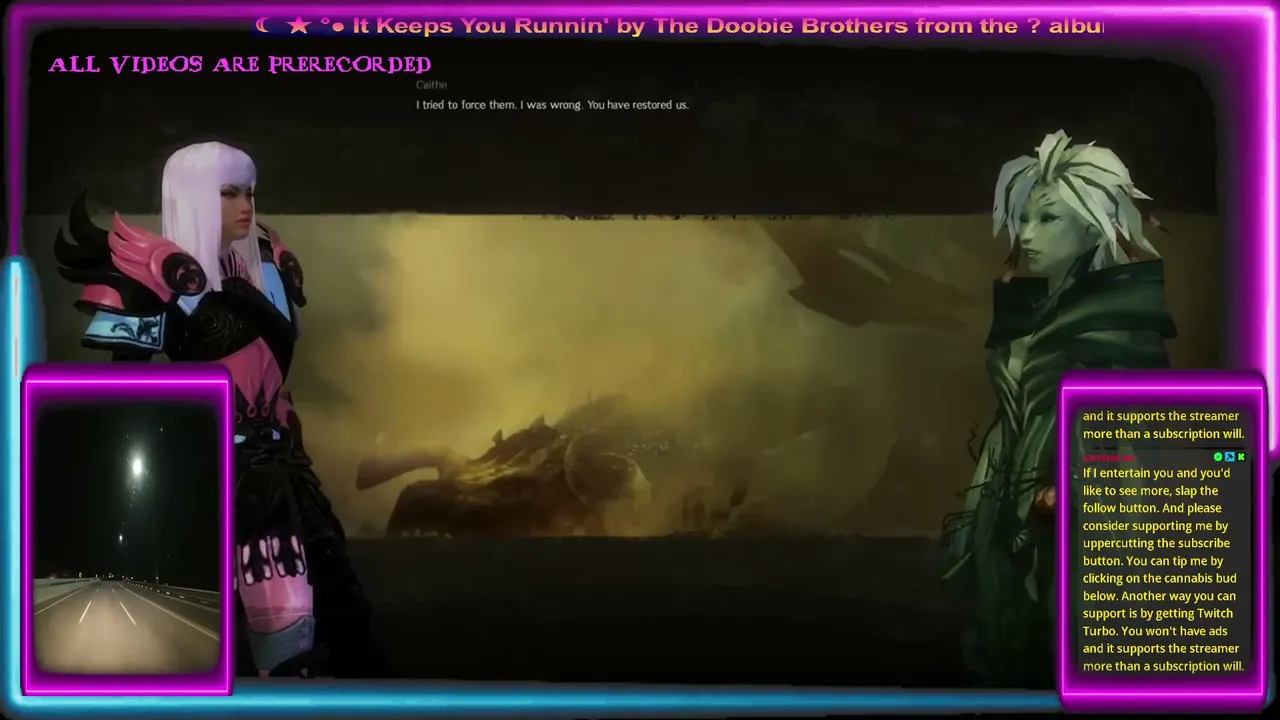Screen dimensions: 1280x720
Task: Click the chat line "clicking on the cannabis bud"
Action: pyautogui.click(x=1160, y=578)
